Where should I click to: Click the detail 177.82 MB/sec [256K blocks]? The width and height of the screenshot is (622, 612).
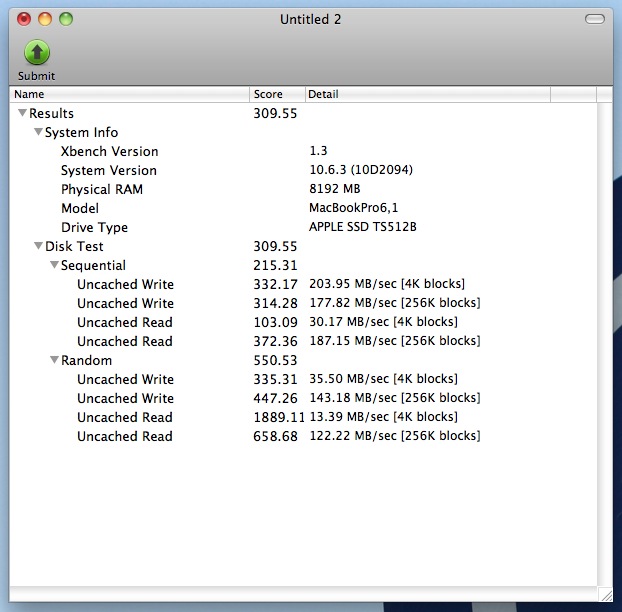395,303
